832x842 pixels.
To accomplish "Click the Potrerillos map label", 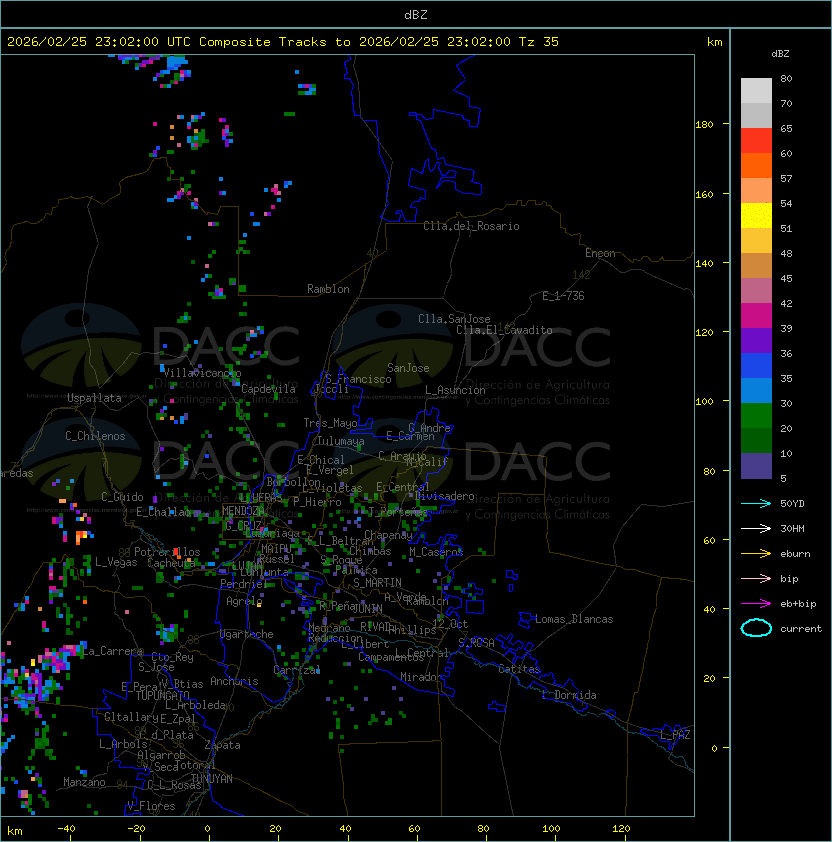I will click(x=167, y=552).
